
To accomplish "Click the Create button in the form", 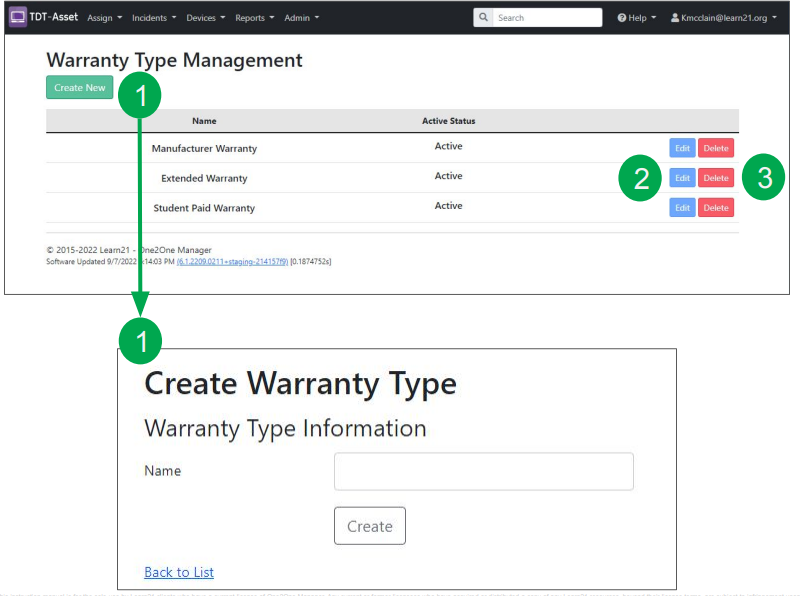I will click(370, 526).
